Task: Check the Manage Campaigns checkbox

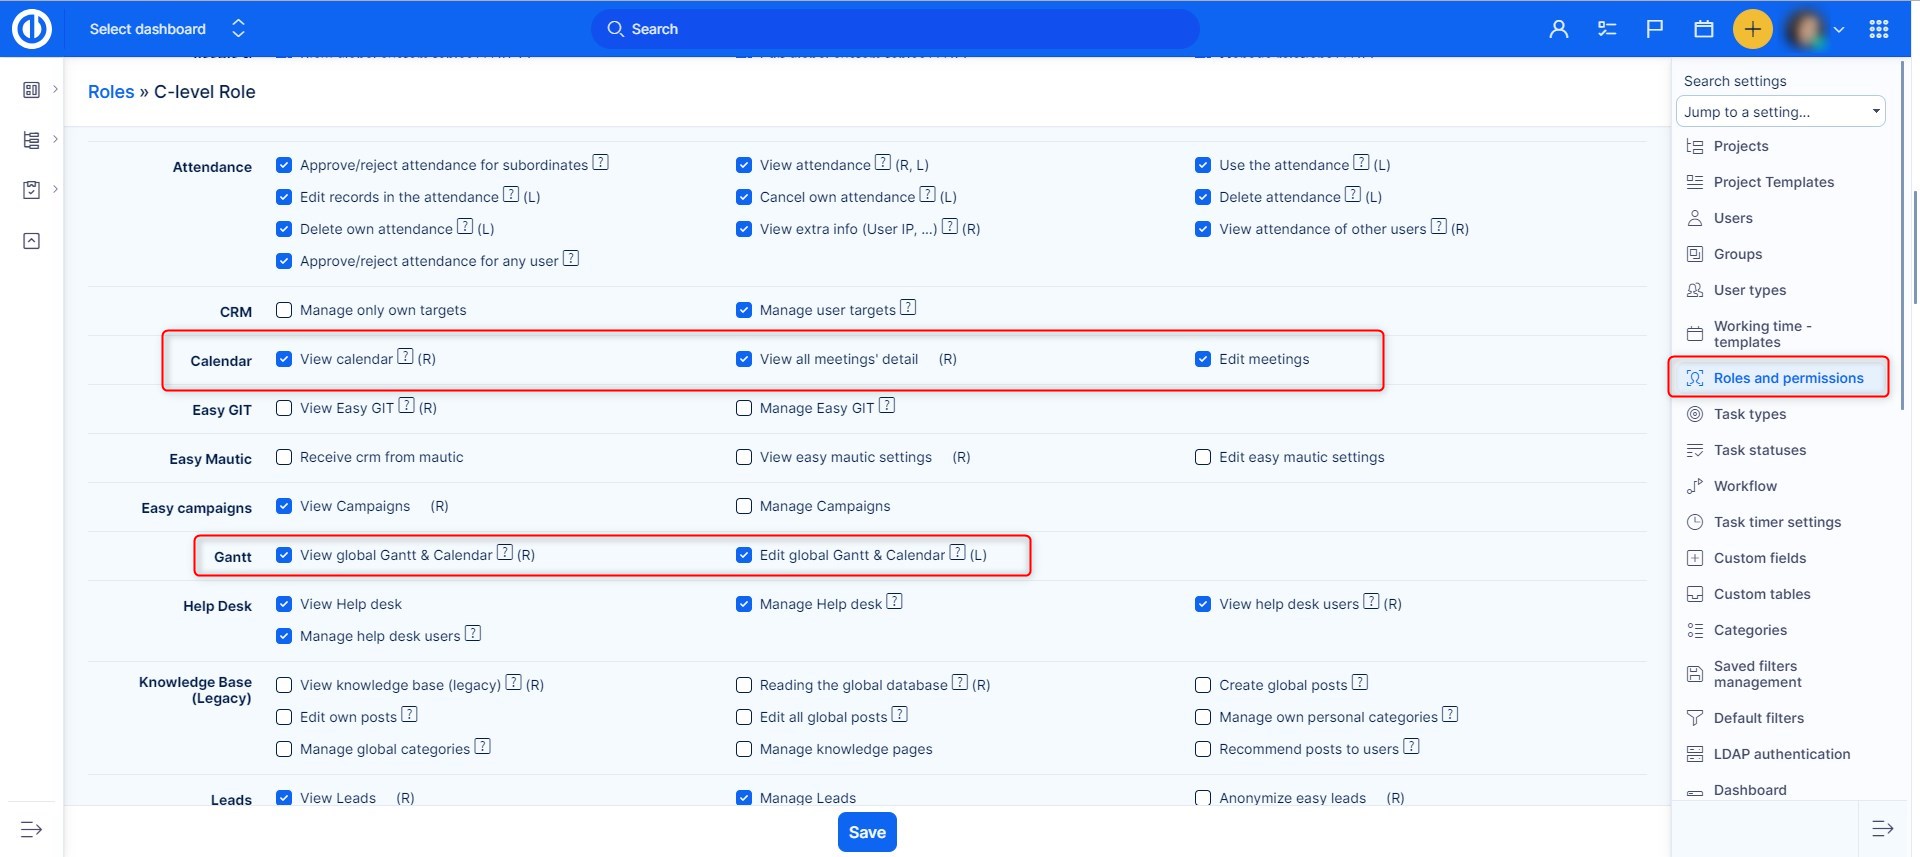Action: click(x=744, y=506)
